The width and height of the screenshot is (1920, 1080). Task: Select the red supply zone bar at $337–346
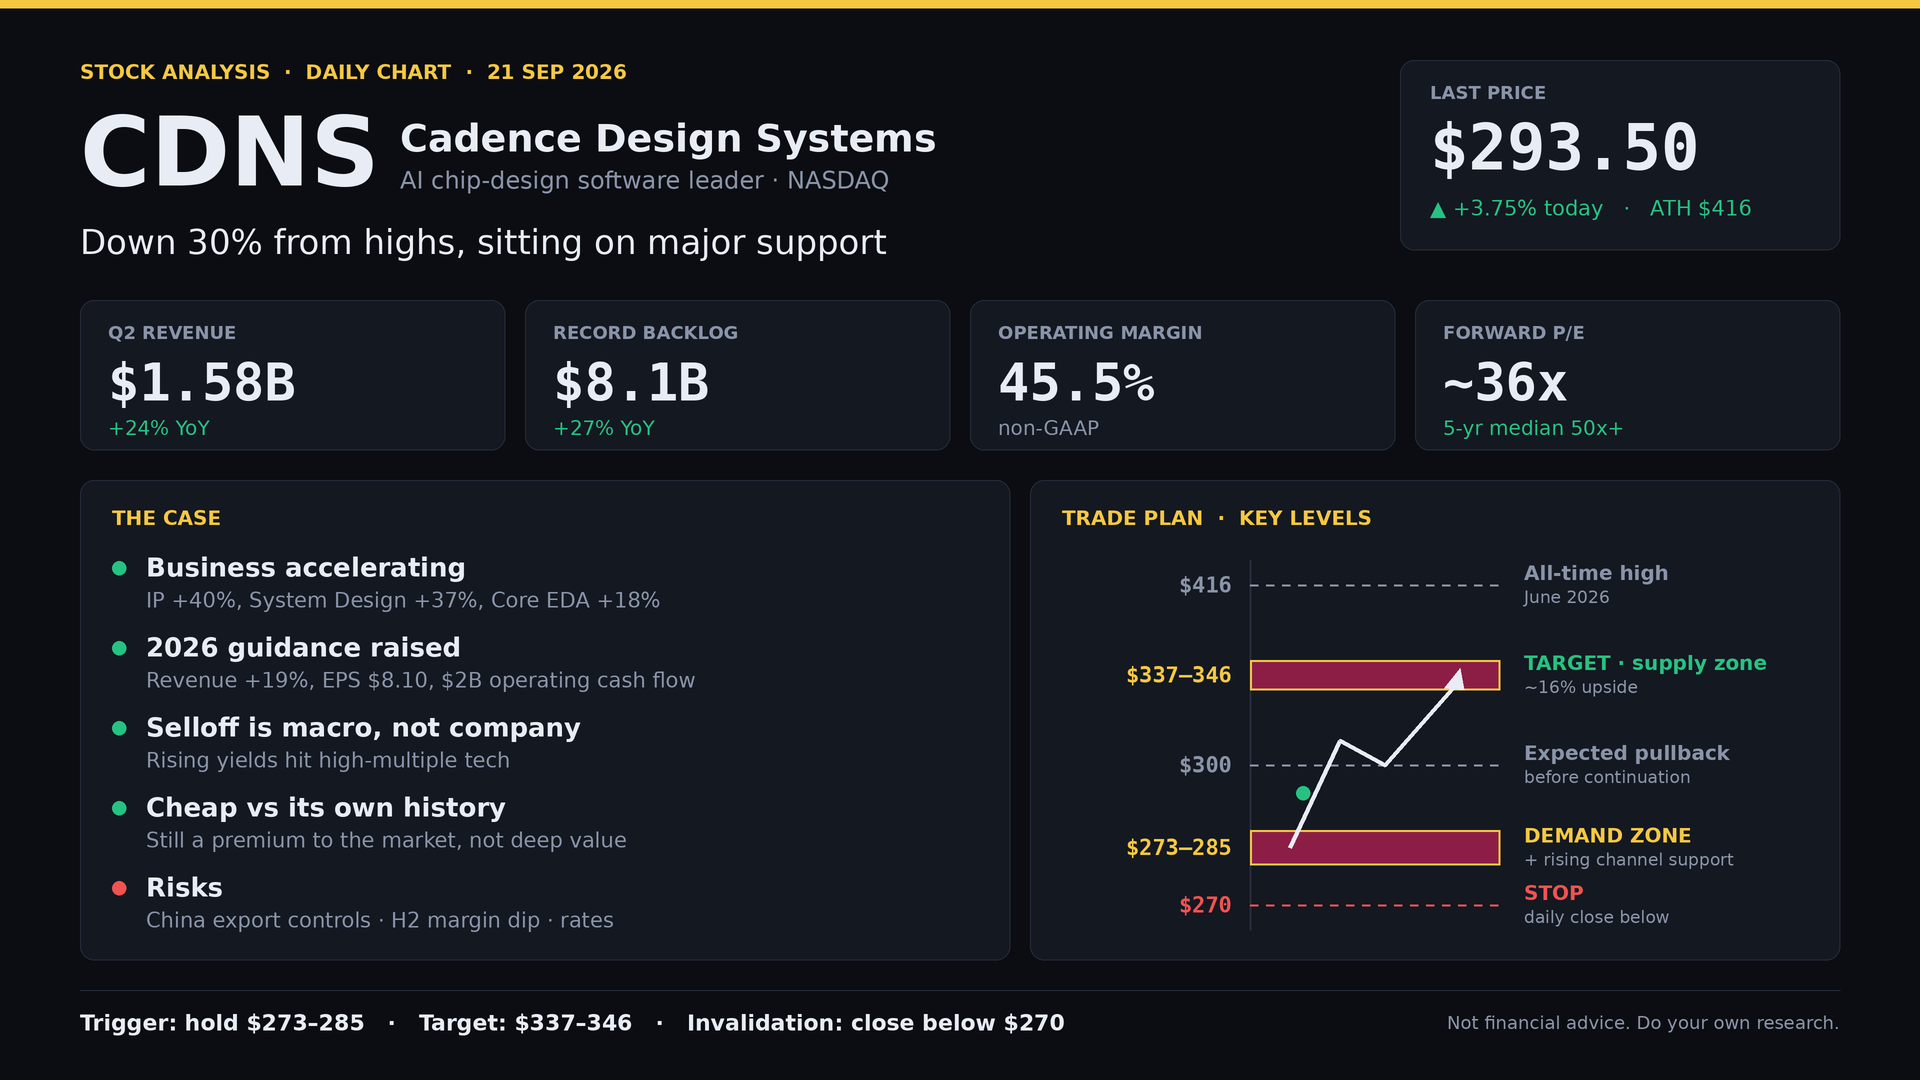coord(1375,675)
